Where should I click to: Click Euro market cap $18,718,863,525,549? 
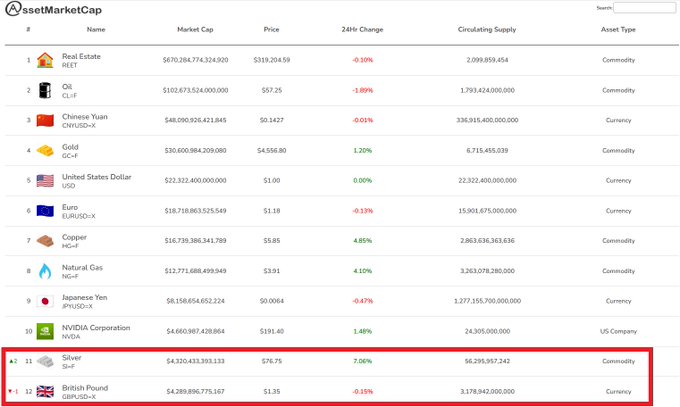(196, 211)
